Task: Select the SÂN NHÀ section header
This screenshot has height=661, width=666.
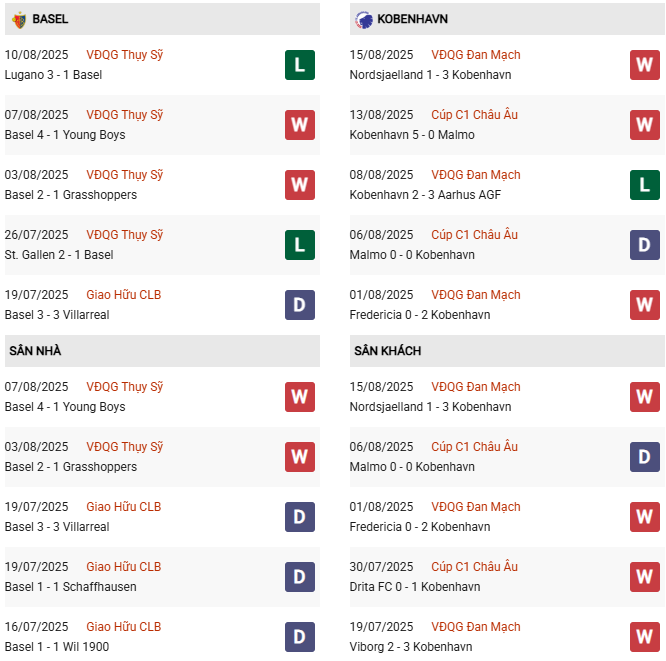Action: click(x=36, y=351)
